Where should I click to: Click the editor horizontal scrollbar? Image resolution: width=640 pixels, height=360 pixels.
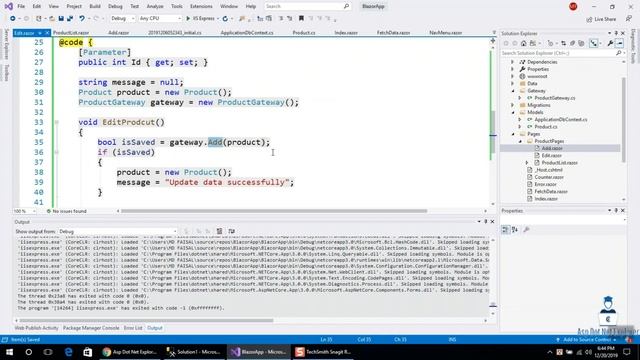(x=274, y=211)
